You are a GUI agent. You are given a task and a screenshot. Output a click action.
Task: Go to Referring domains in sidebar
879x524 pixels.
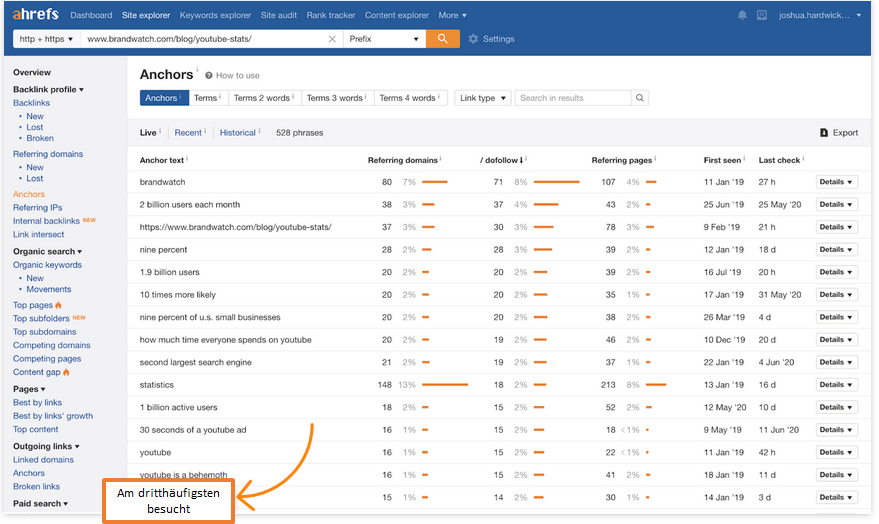coord(48,154)
